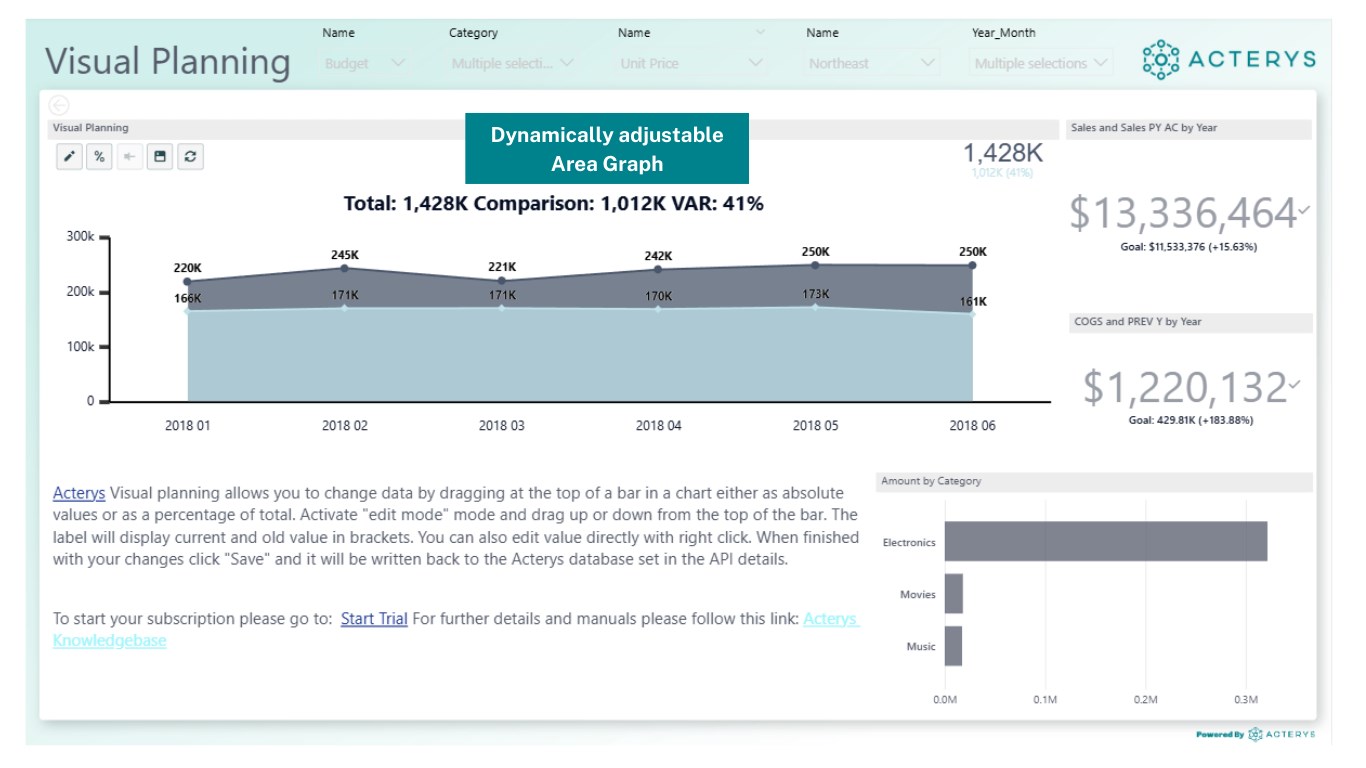Select the Movies bar in Amount by Category

point(954,594)
